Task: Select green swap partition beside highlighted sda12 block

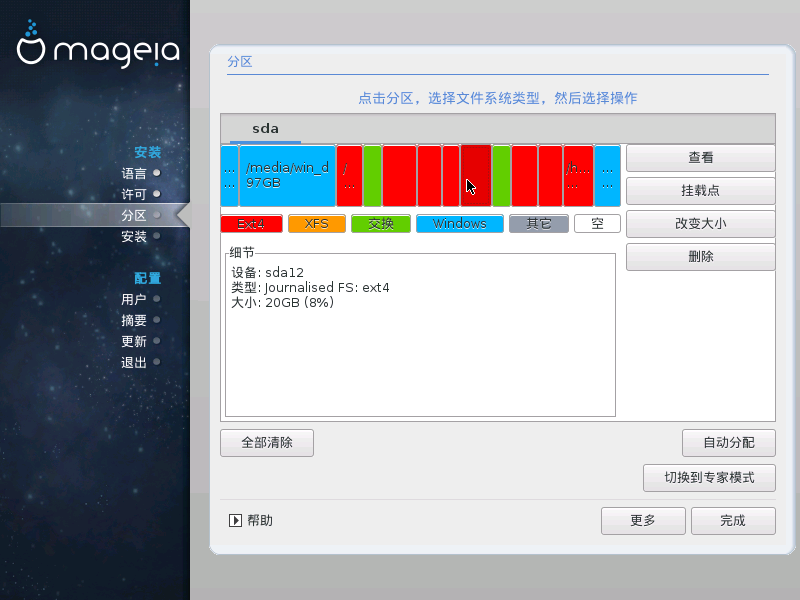Action: (x=502, y=176)
